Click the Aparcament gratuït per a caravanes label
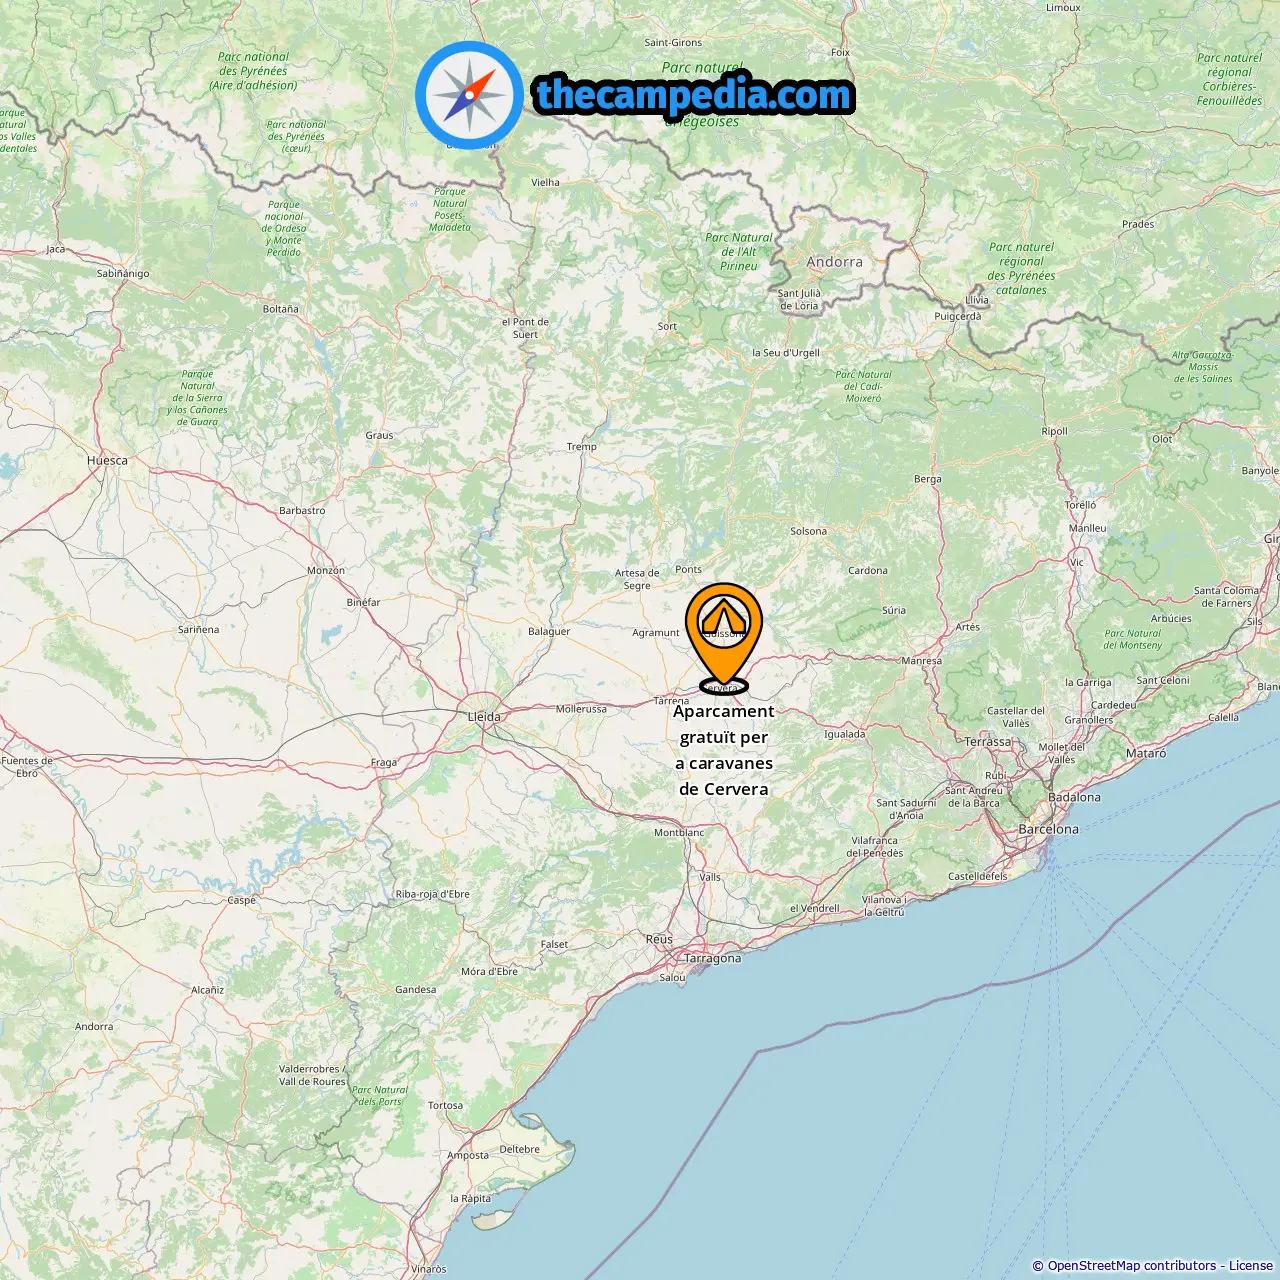This screenshot has height=1280, width=1280. 724,750
